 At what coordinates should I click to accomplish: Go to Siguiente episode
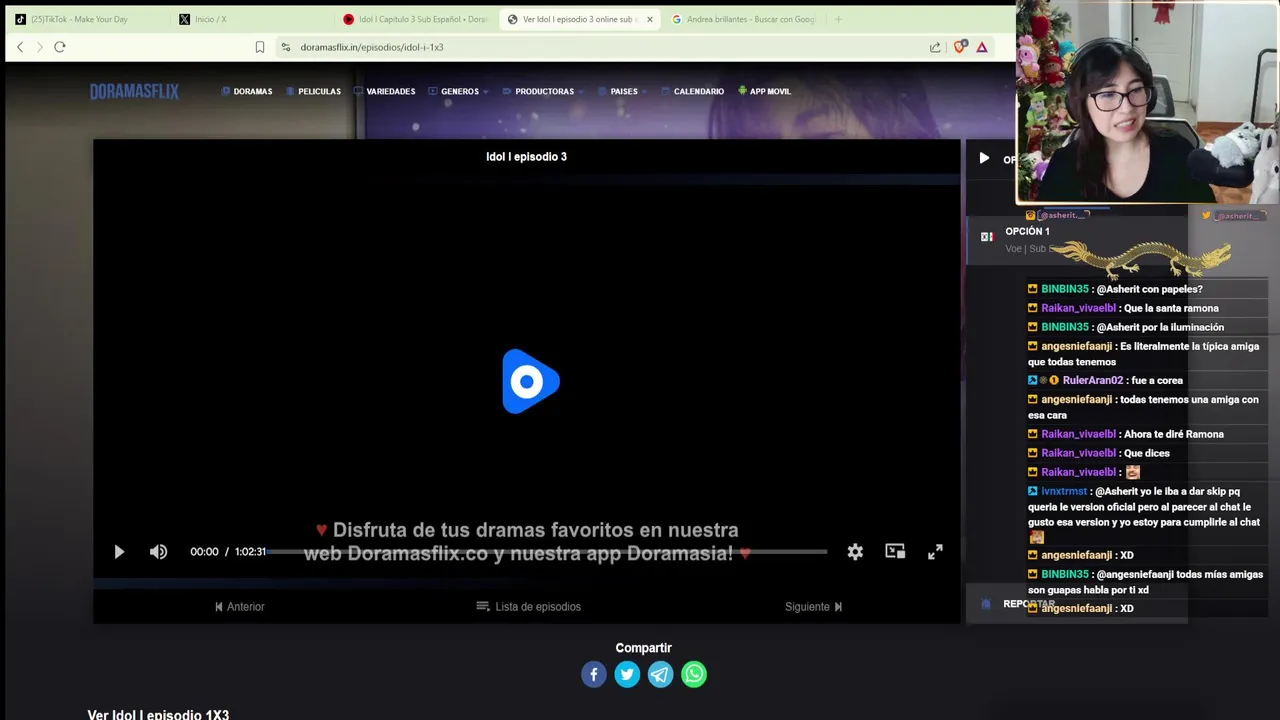[813, 606]
